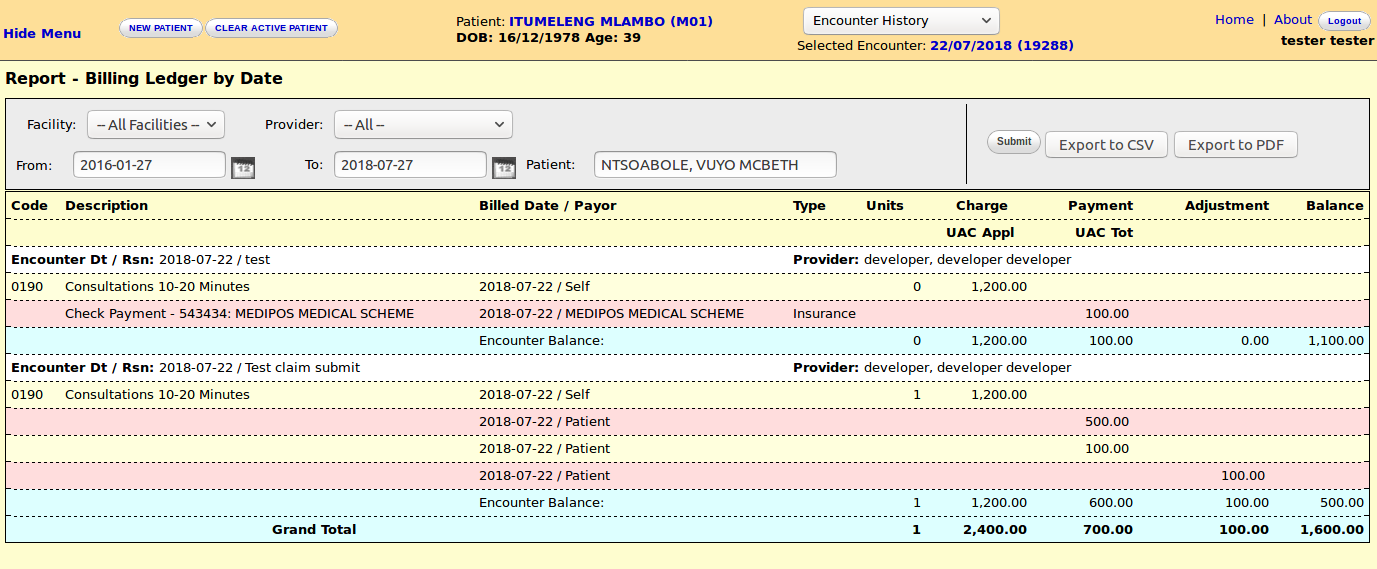
Task: Open the To date calendar picker icon
Action: coord(504,167)
